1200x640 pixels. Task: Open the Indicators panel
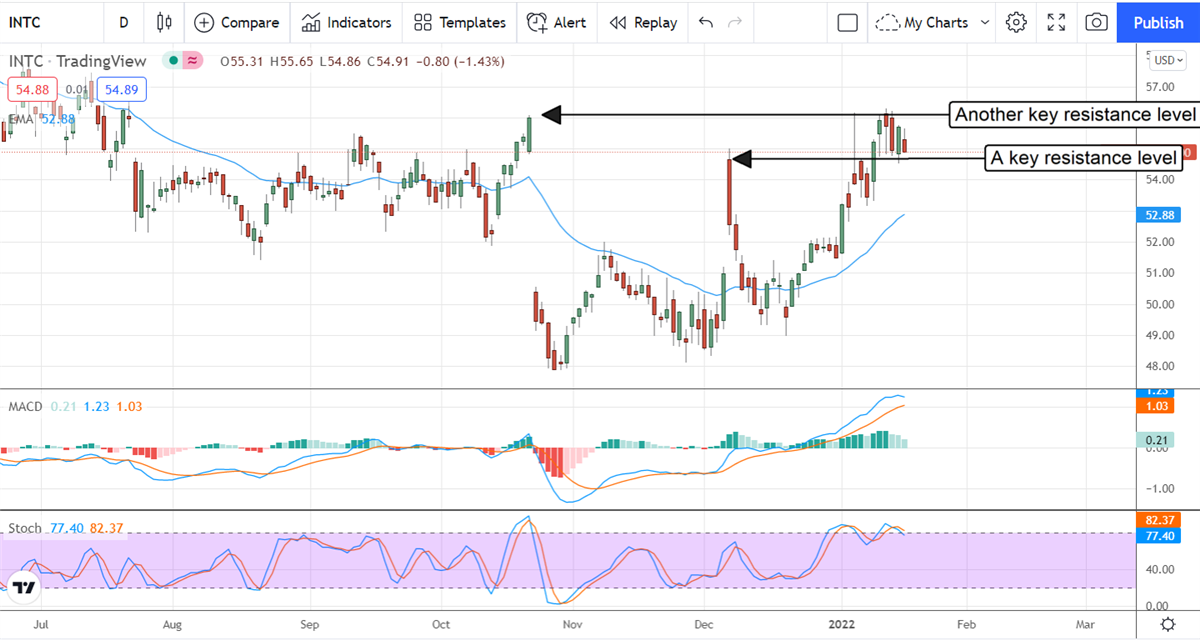(x=346, y=22)
